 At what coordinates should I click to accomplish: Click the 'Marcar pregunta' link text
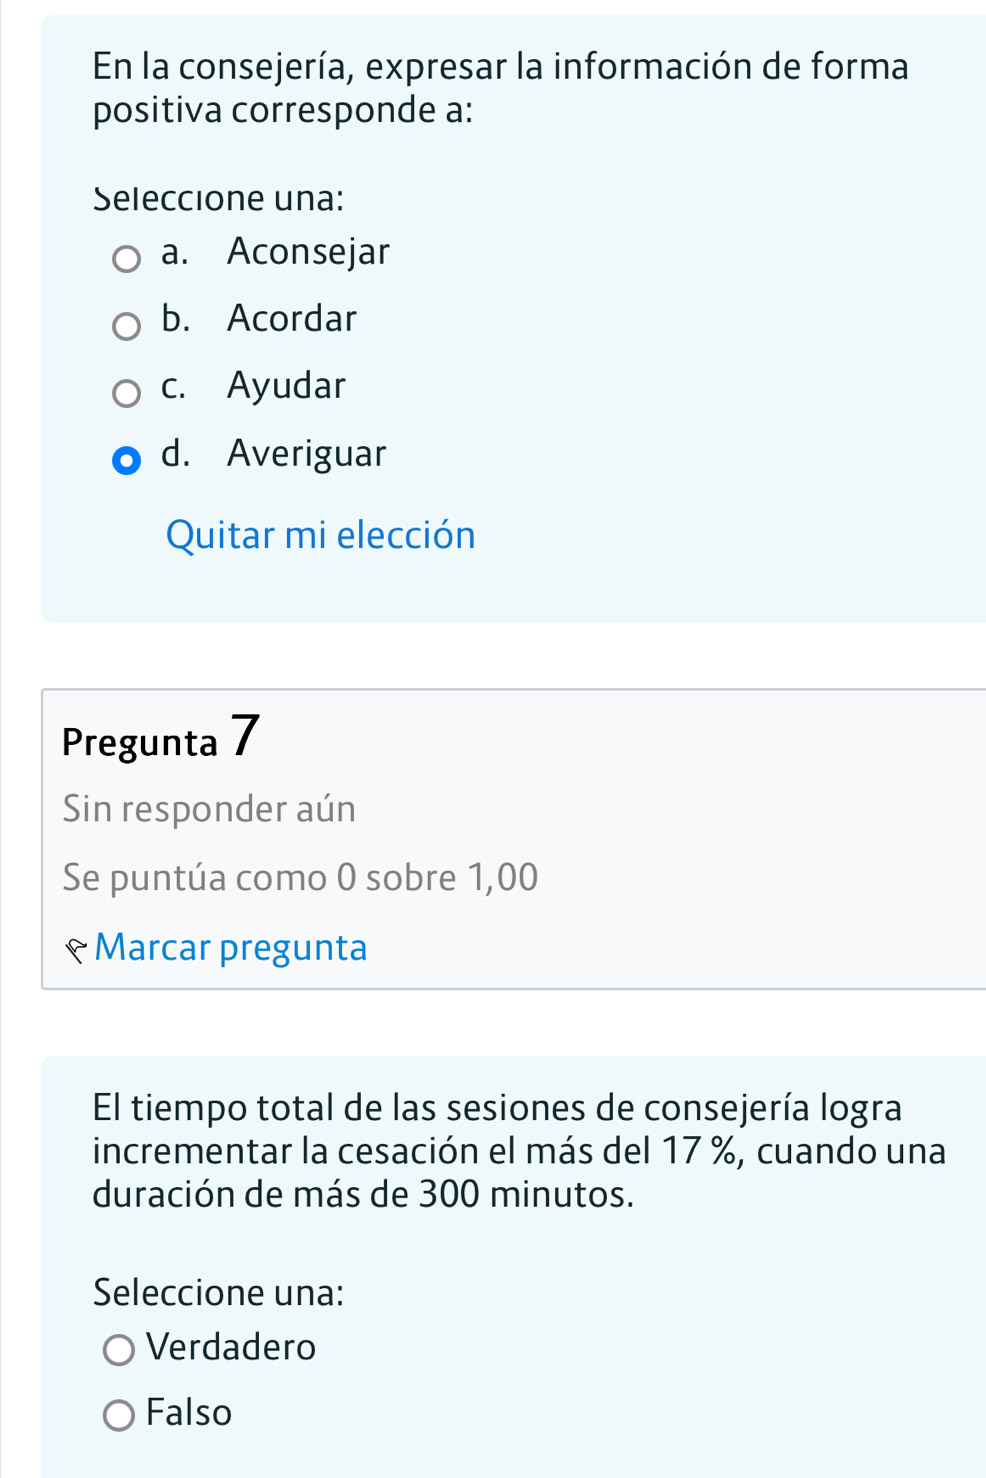tap(231, 947)
